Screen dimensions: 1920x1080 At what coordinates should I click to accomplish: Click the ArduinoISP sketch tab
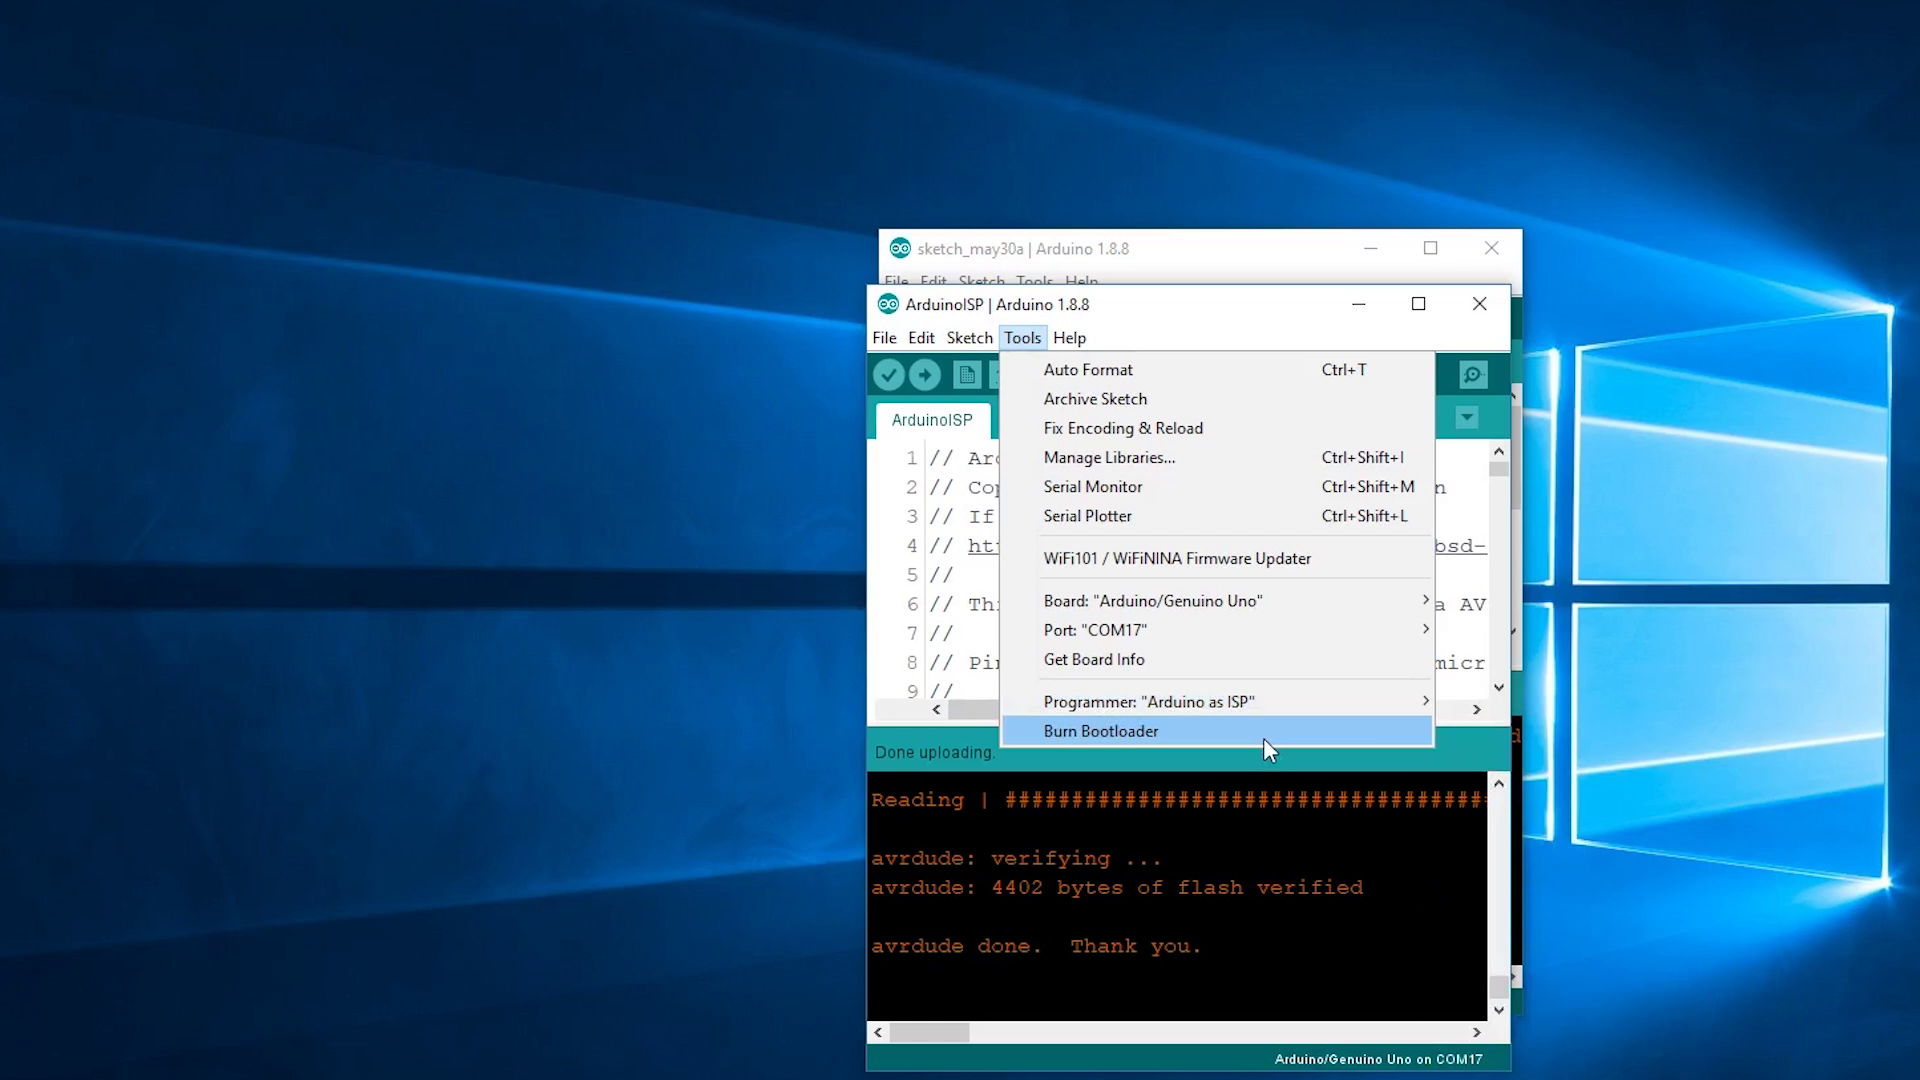coord(932,418)
